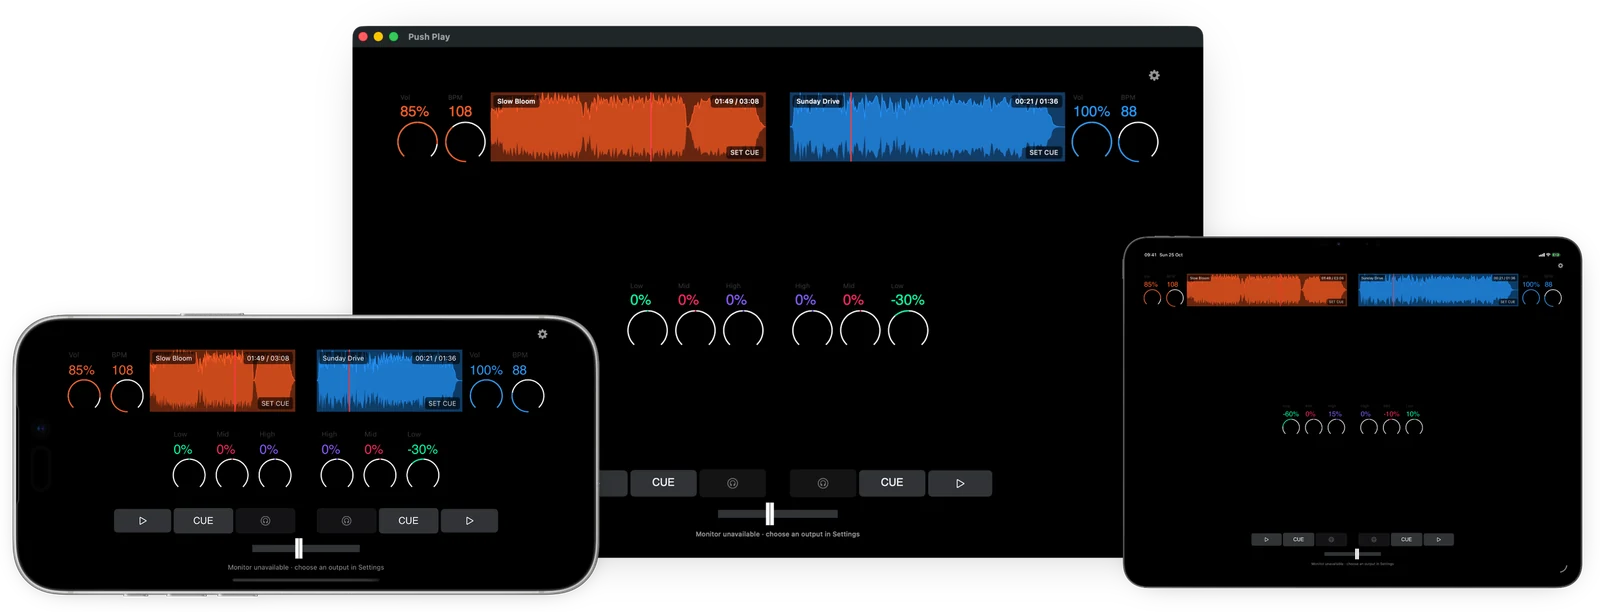Play the right deck in Mac window
Image resolution: width=1600 pixels, height=612 pixels.
(x=960, y=483)
